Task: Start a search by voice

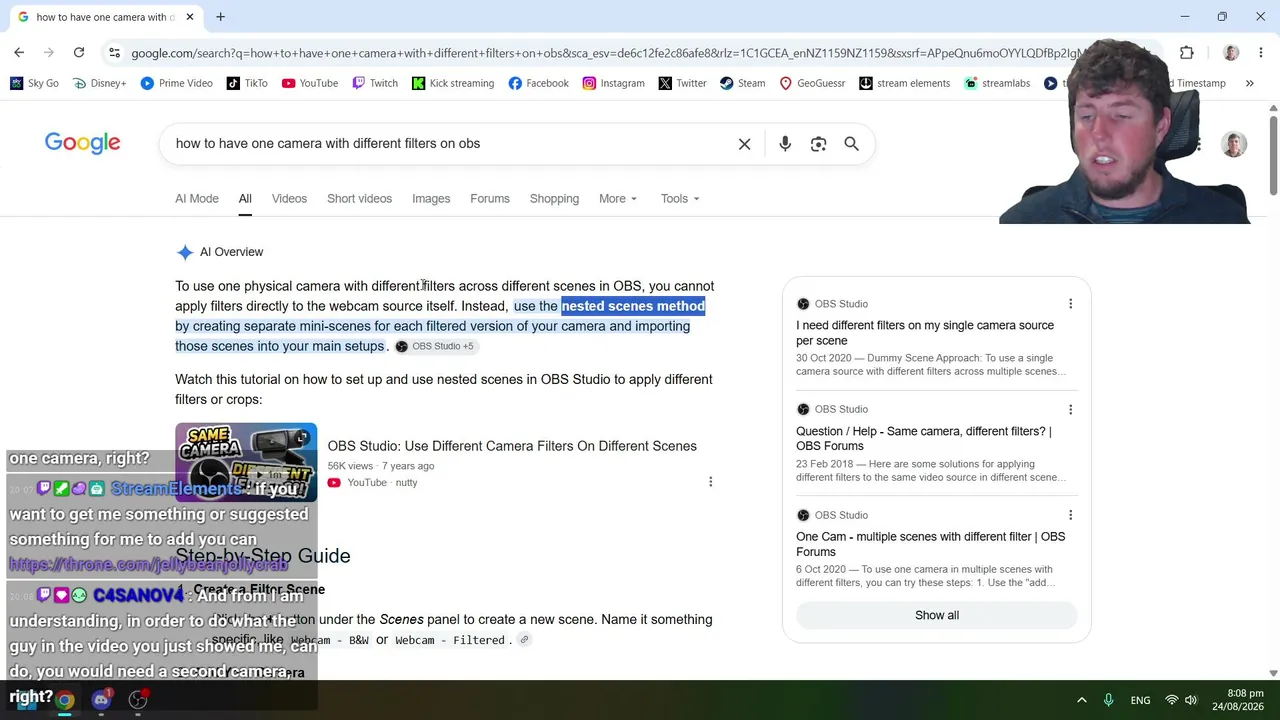Action: pos(785,144)
